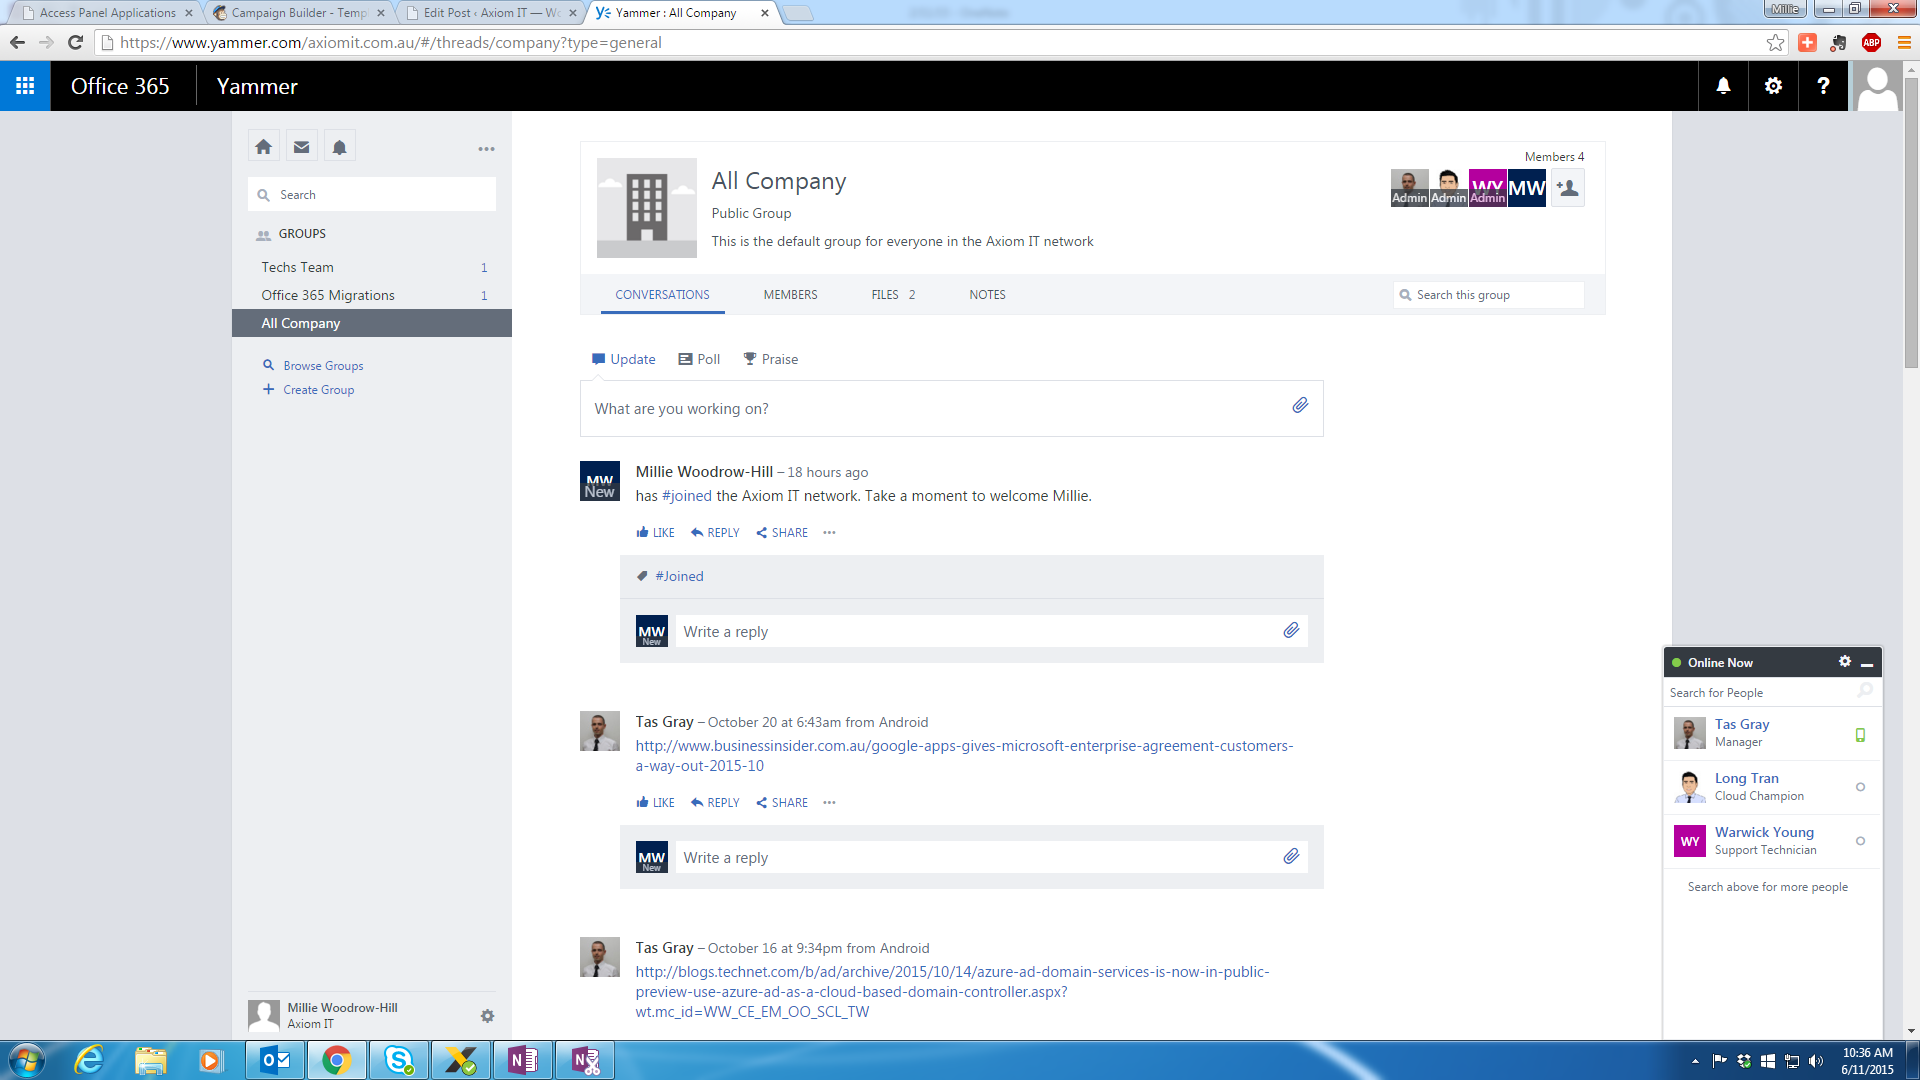Screen dimensions: 1920x1080
Task: Open the Windows Start menu
Action: pos(26,1060)
